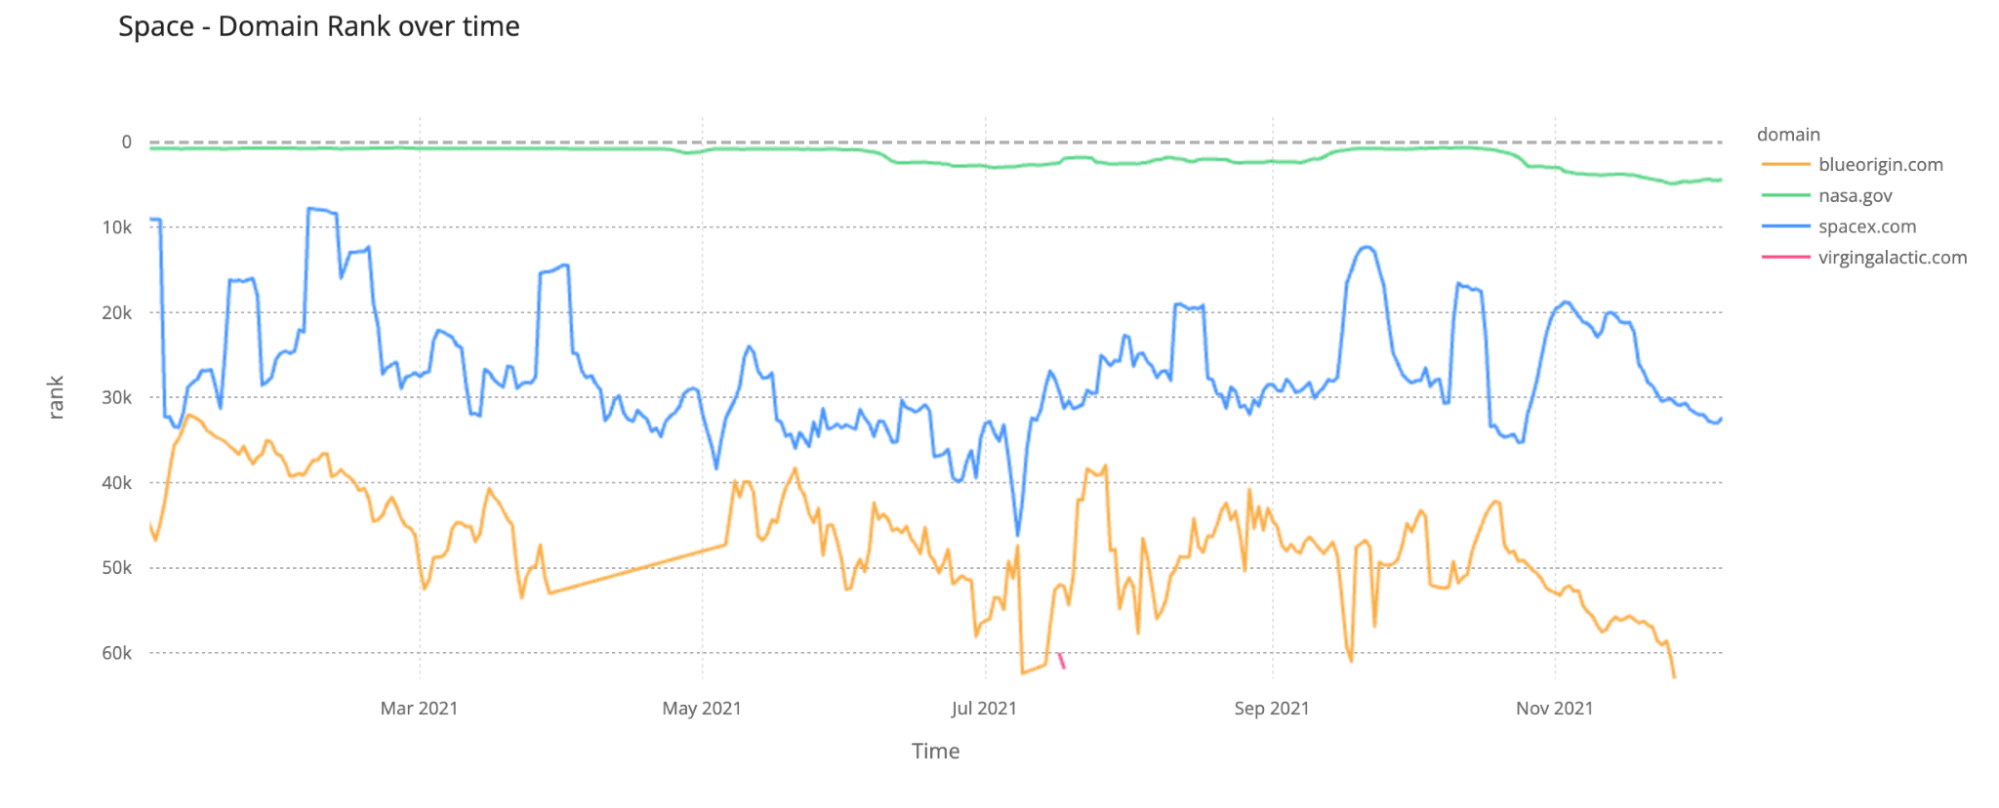Image resolution: width=1999 pixels, height=808 pixels.
Task: Click the '40k' y-axis tick label
Action: pos(117,483)
